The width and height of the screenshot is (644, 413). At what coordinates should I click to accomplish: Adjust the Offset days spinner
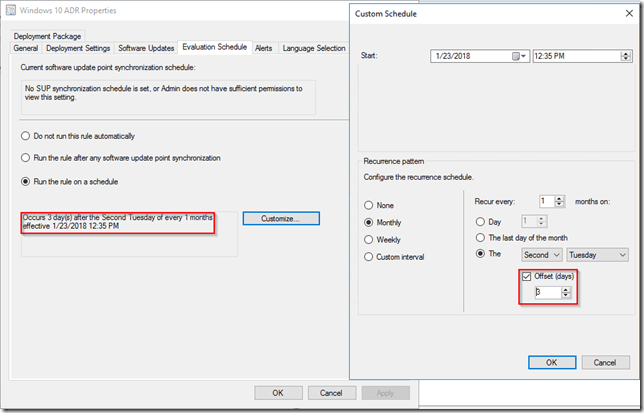566,292
